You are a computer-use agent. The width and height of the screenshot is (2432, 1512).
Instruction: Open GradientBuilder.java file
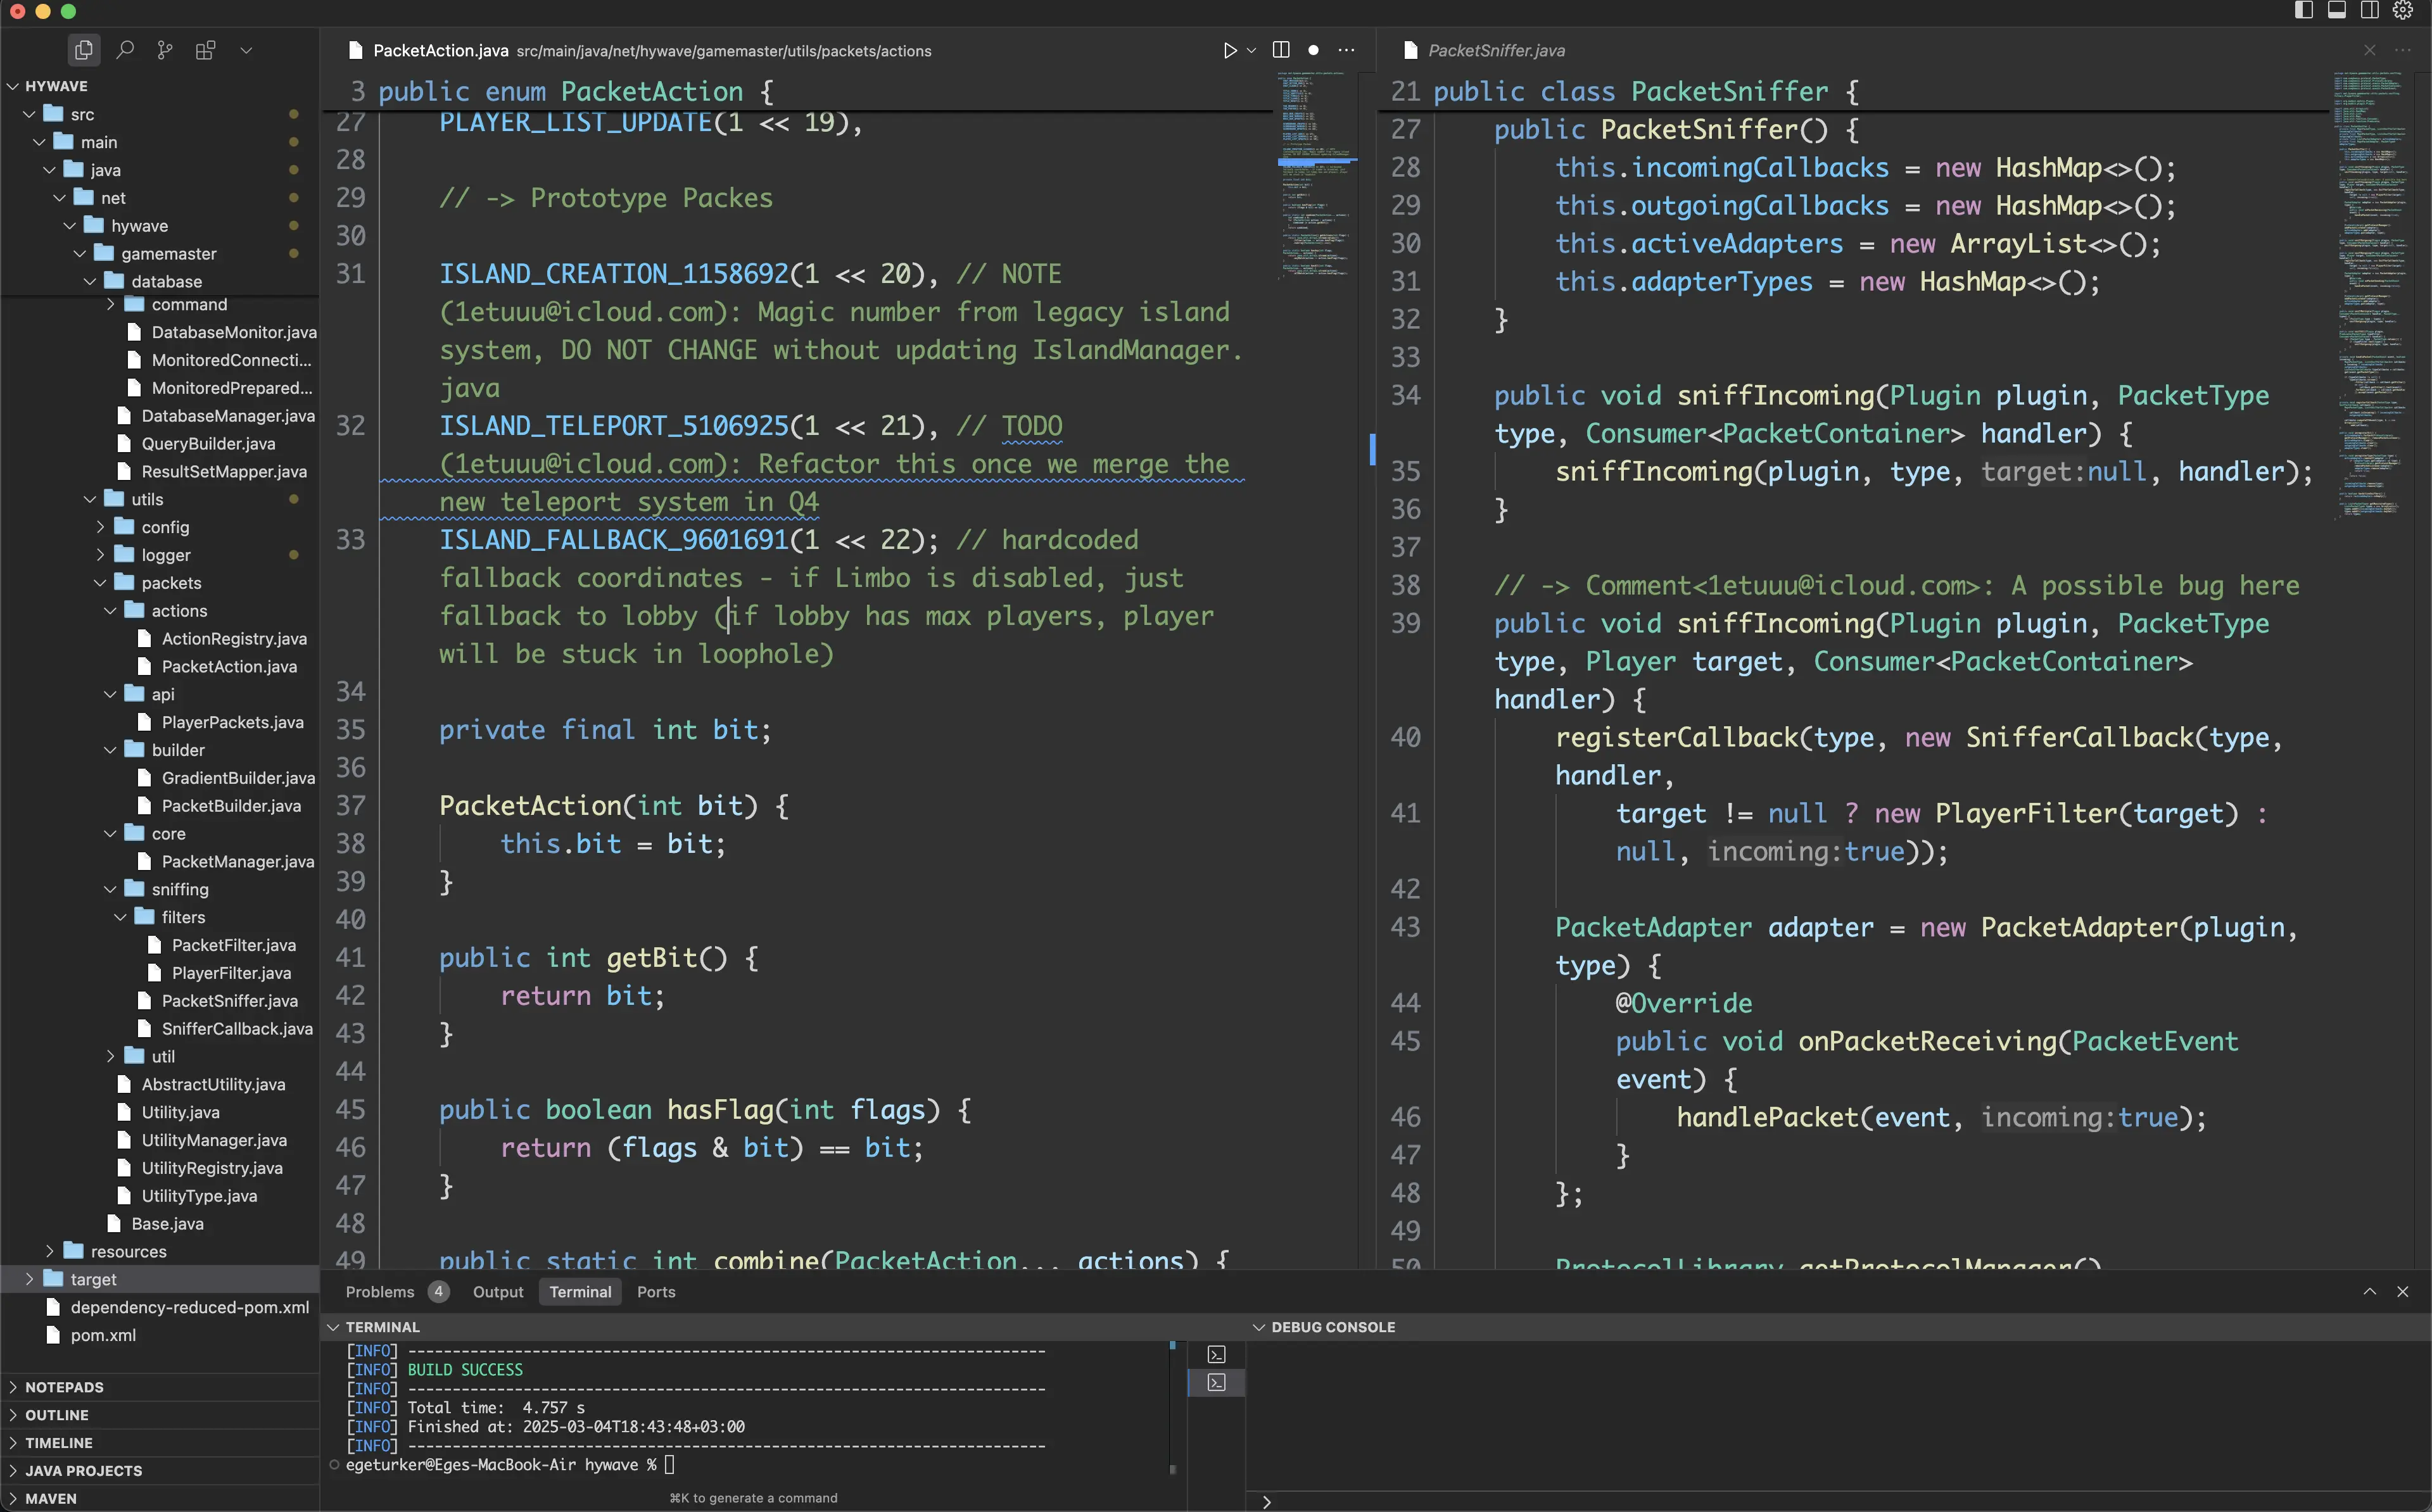point(160,778)
